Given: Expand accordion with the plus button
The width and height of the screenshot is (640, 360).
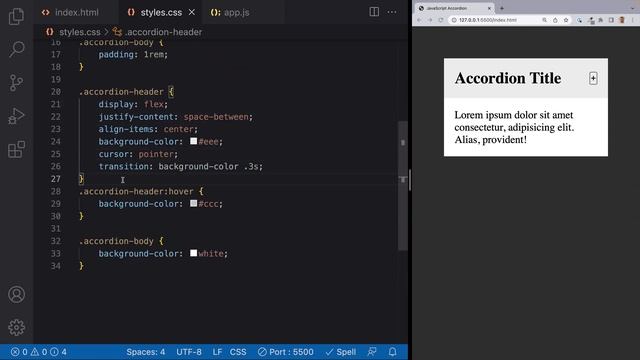Looking at the screenshot, I should [593, 78].
